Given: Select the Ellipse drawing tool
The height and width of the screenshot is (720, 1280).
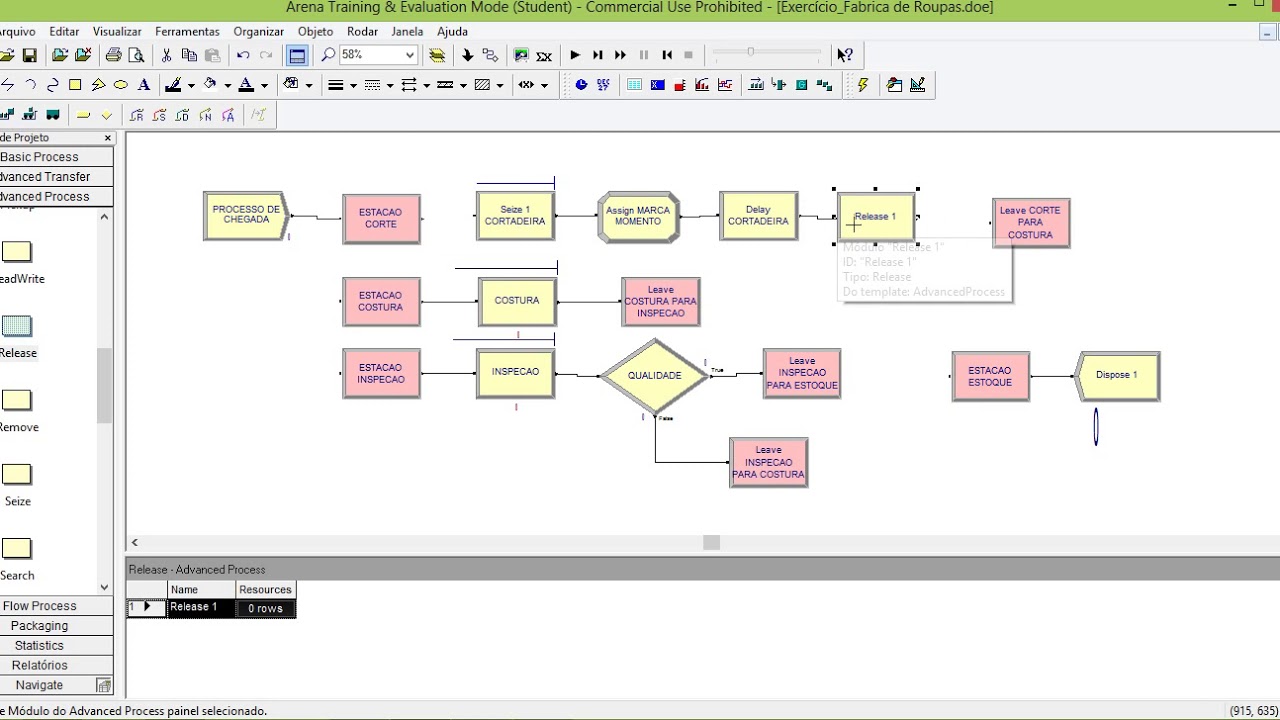Looking at the screenshot, I should [121, 85].
